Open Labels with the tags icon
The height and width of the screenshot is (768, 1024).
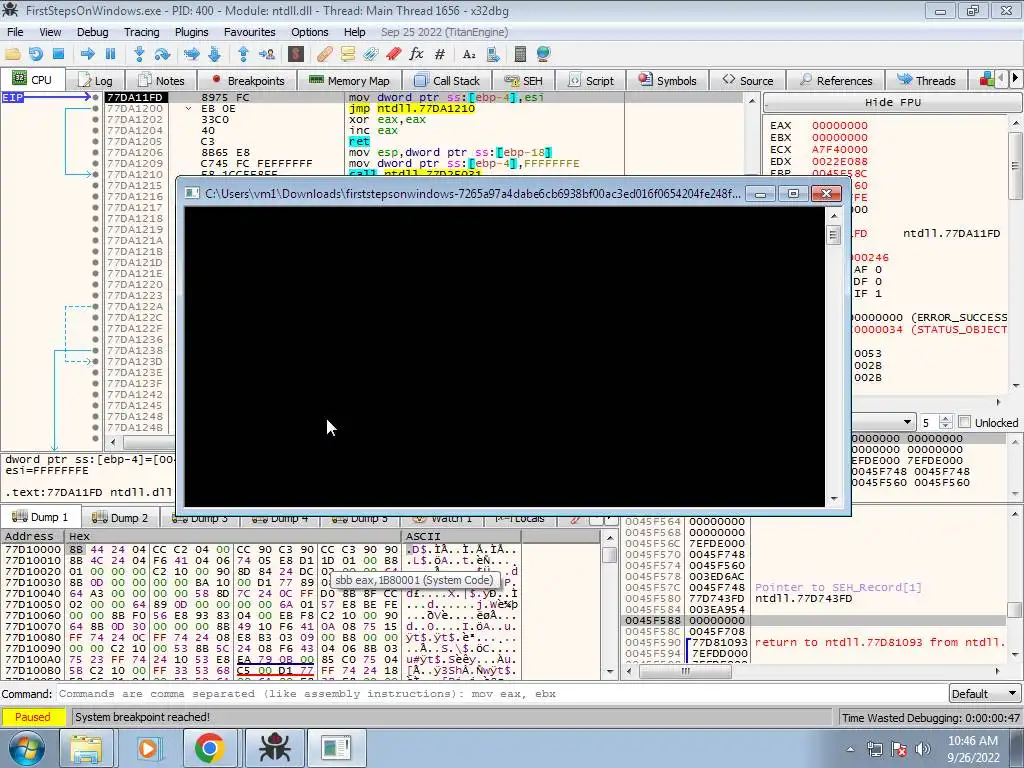click(370, 54)
